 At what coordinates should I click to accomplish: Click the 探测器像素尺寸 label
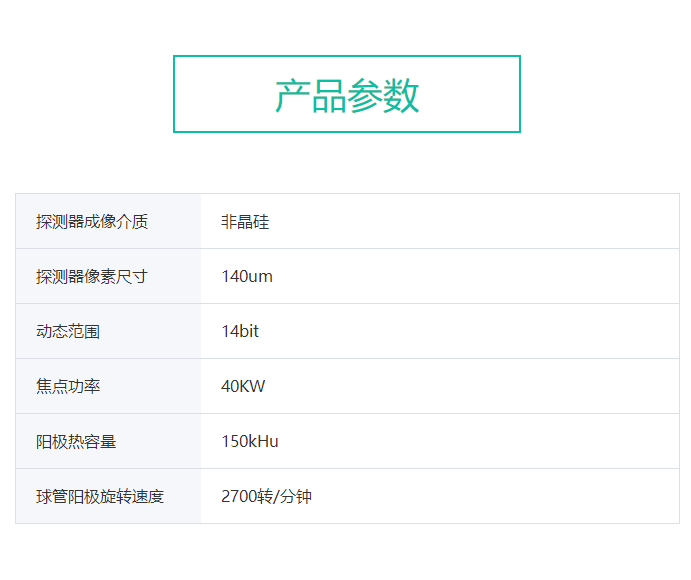pos(92,276)
